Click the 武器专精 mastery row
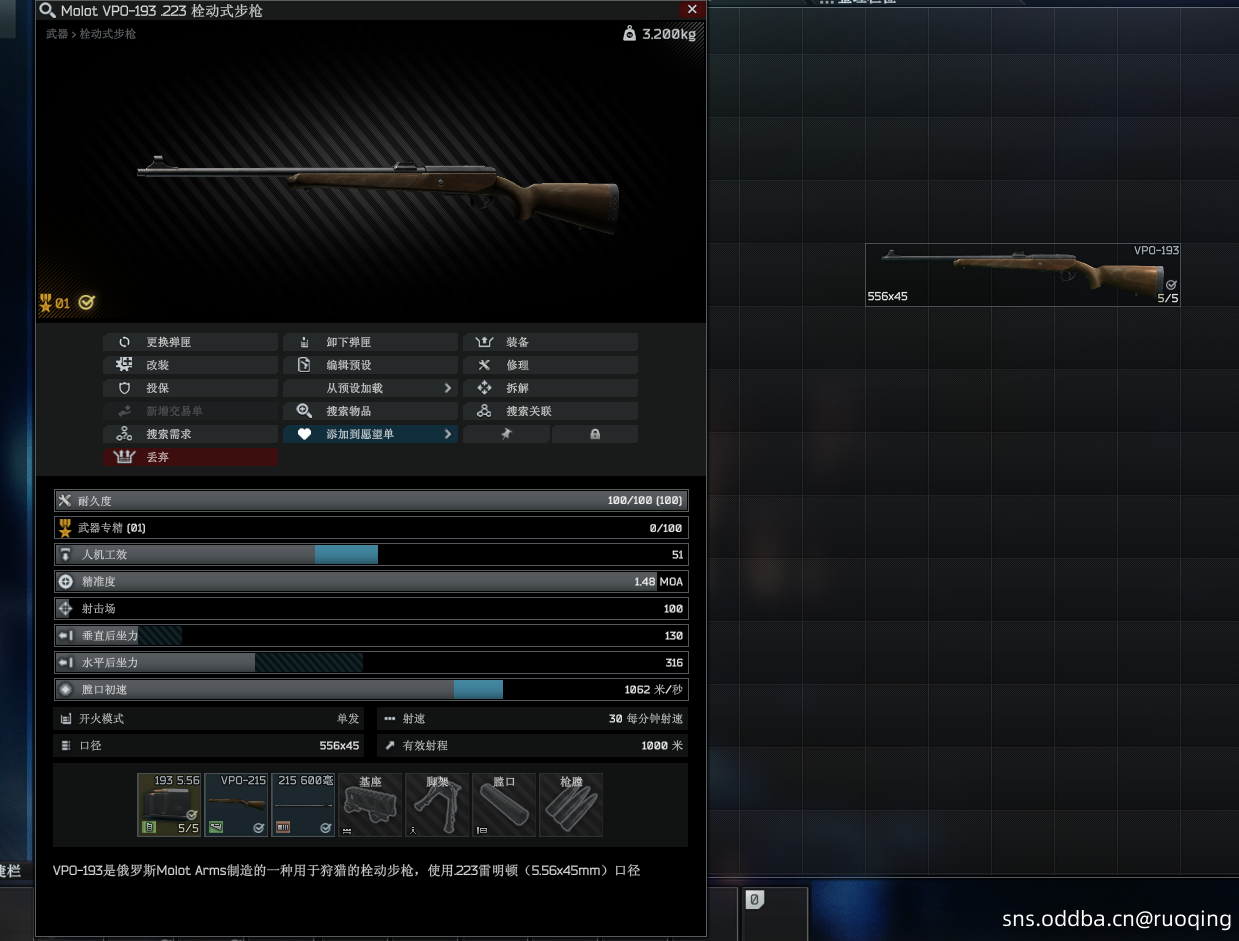 tap(371, 527)
